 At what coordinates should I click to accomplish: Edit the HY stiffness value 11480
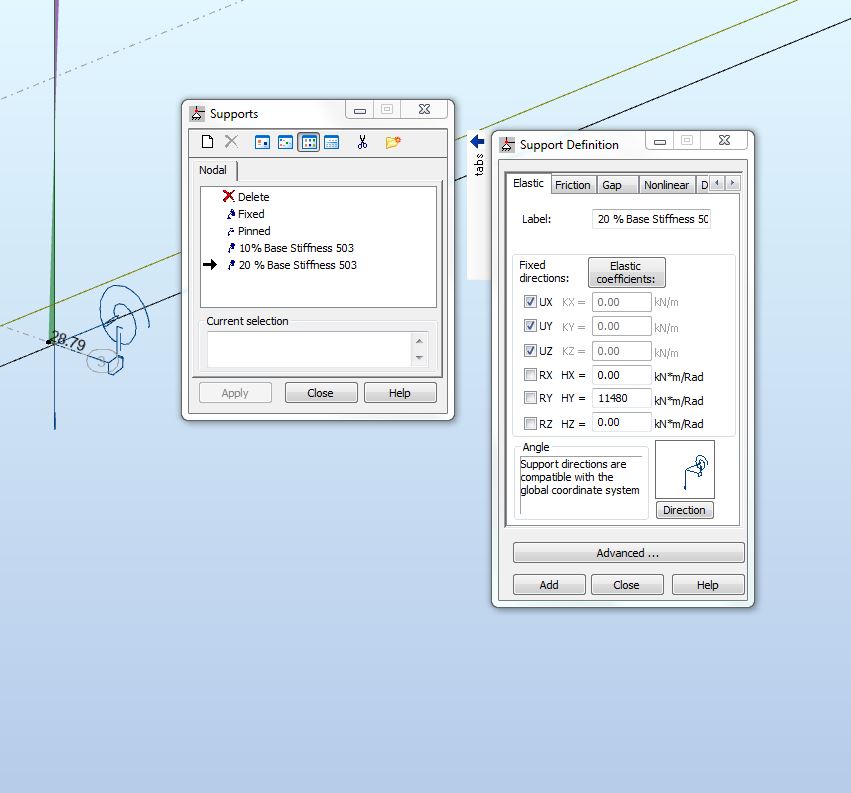621,399
